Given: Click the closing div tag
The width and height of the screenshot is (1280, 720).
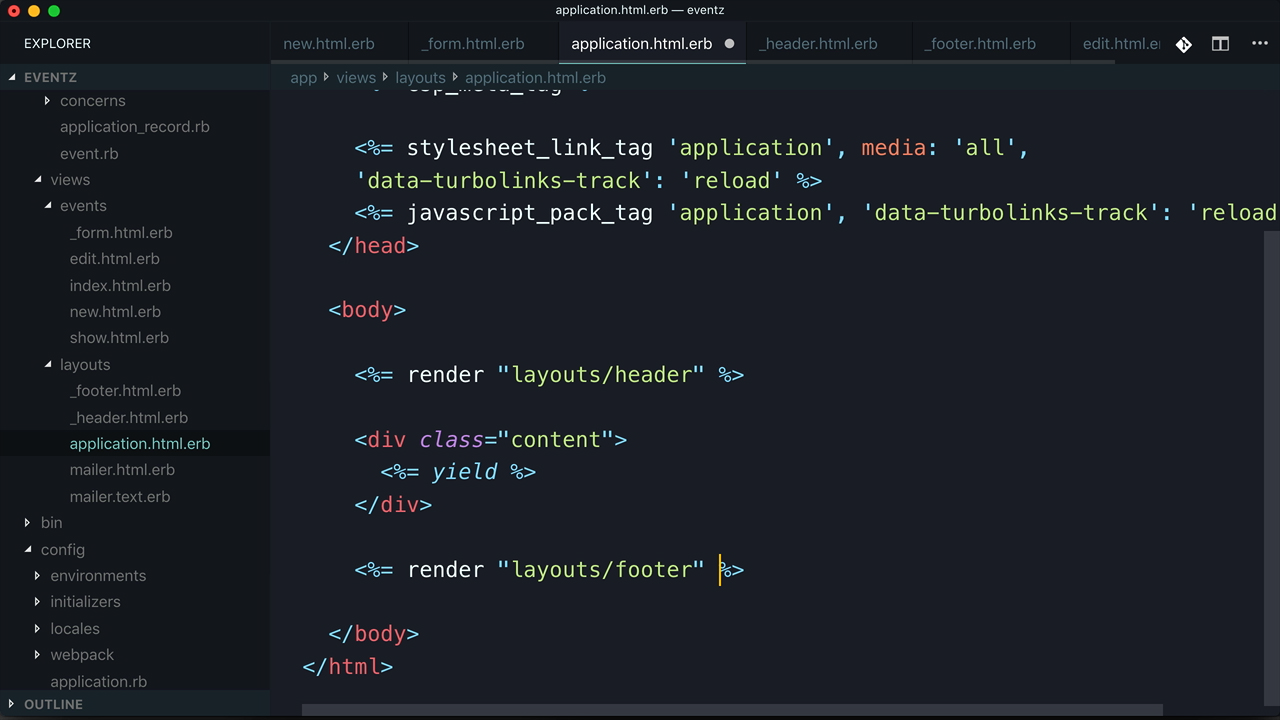Looking at the screenshot, I should 393,505.
